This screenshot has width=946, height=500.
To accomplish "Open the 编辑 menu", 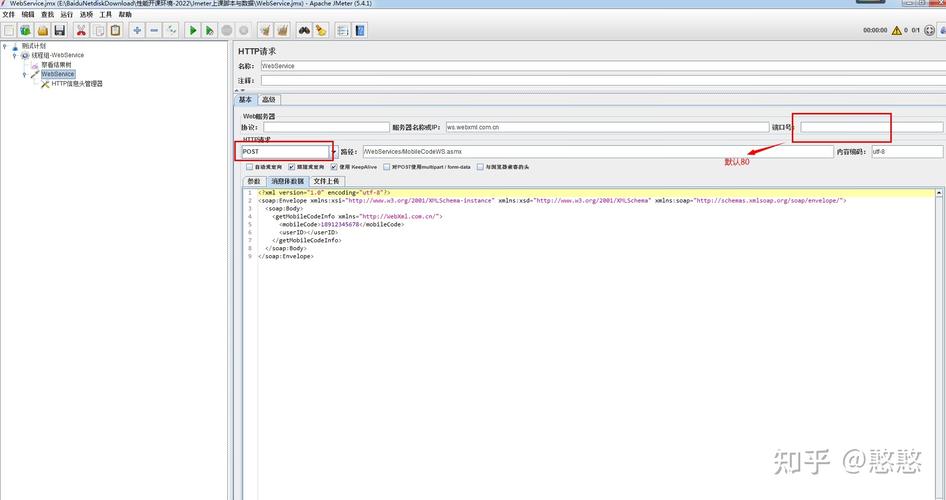I will coord(28,14).
